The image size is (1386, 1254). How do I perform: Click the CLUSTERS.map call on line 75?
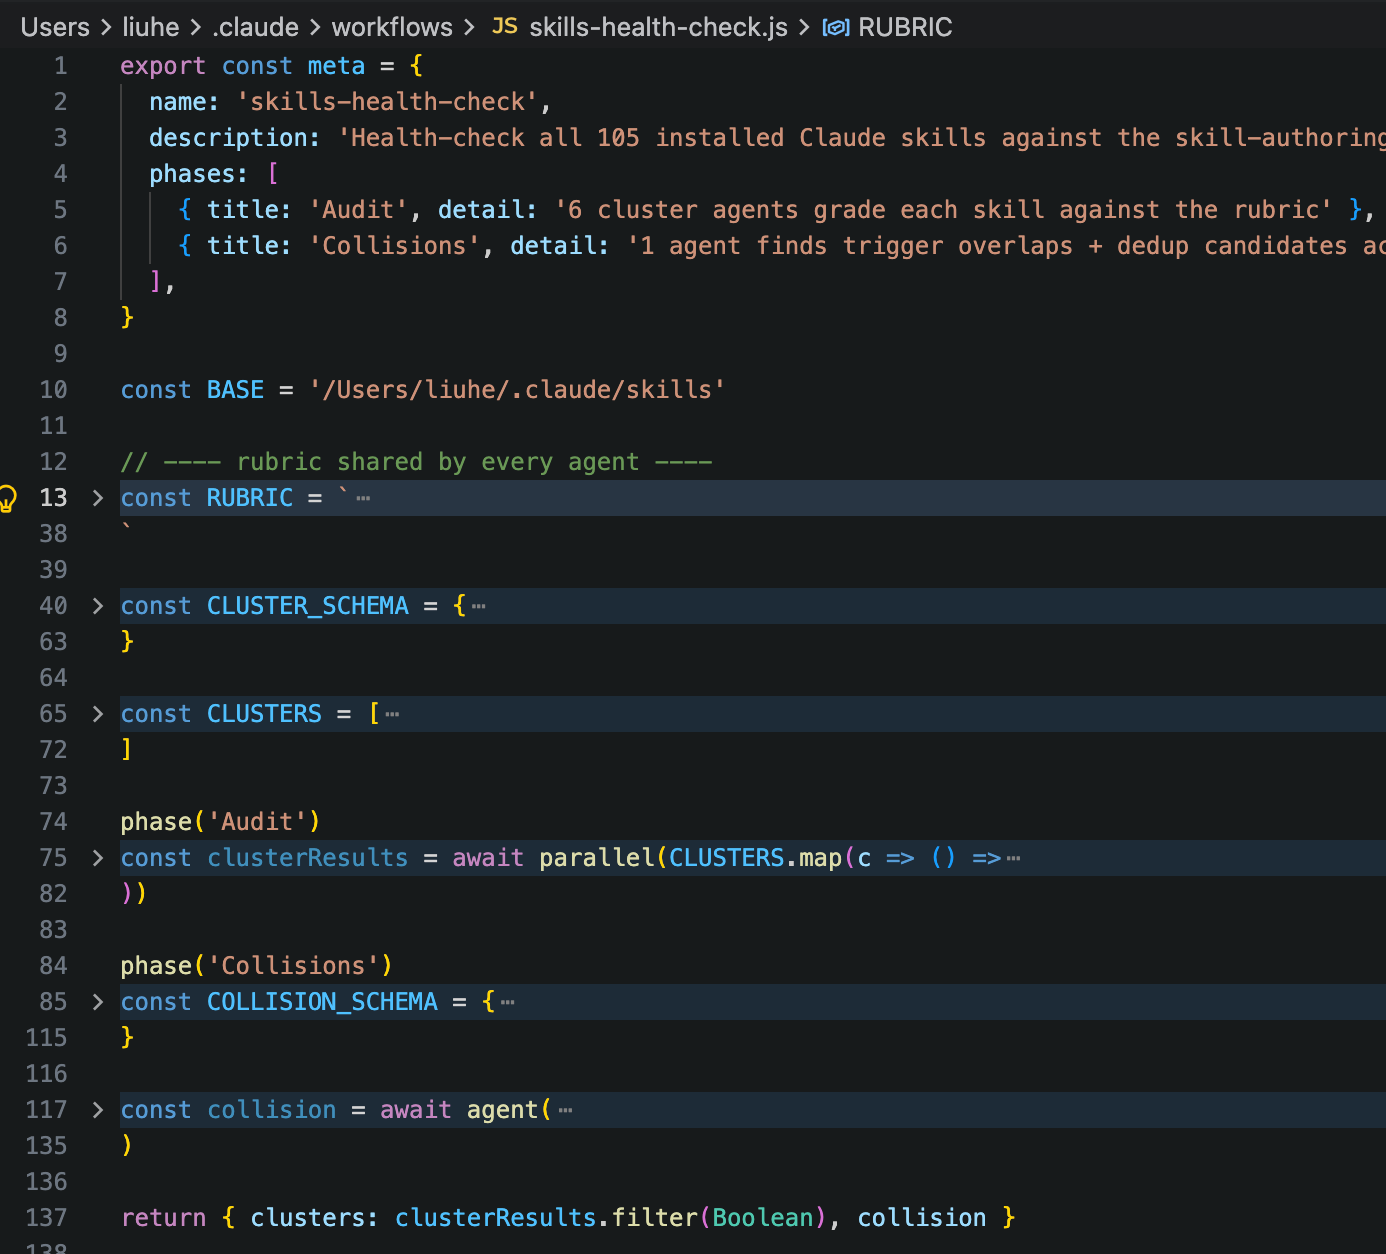(x=756, y=858)
